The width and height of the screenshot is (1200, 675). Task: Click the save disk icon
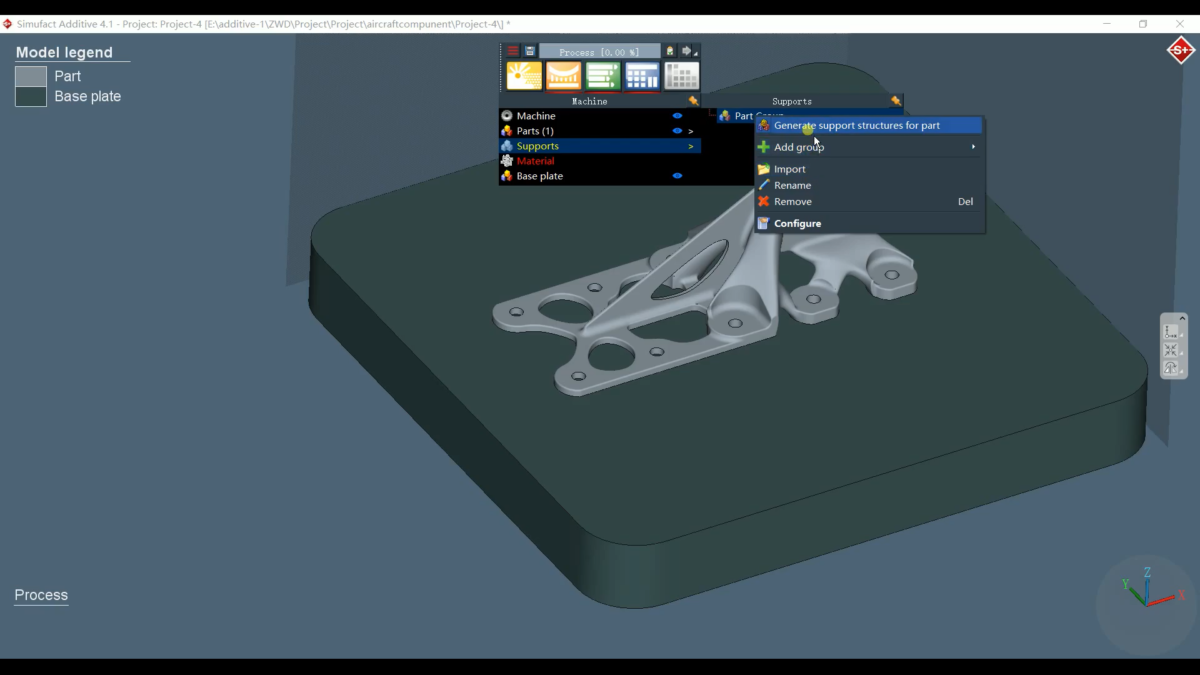[529, 51]
